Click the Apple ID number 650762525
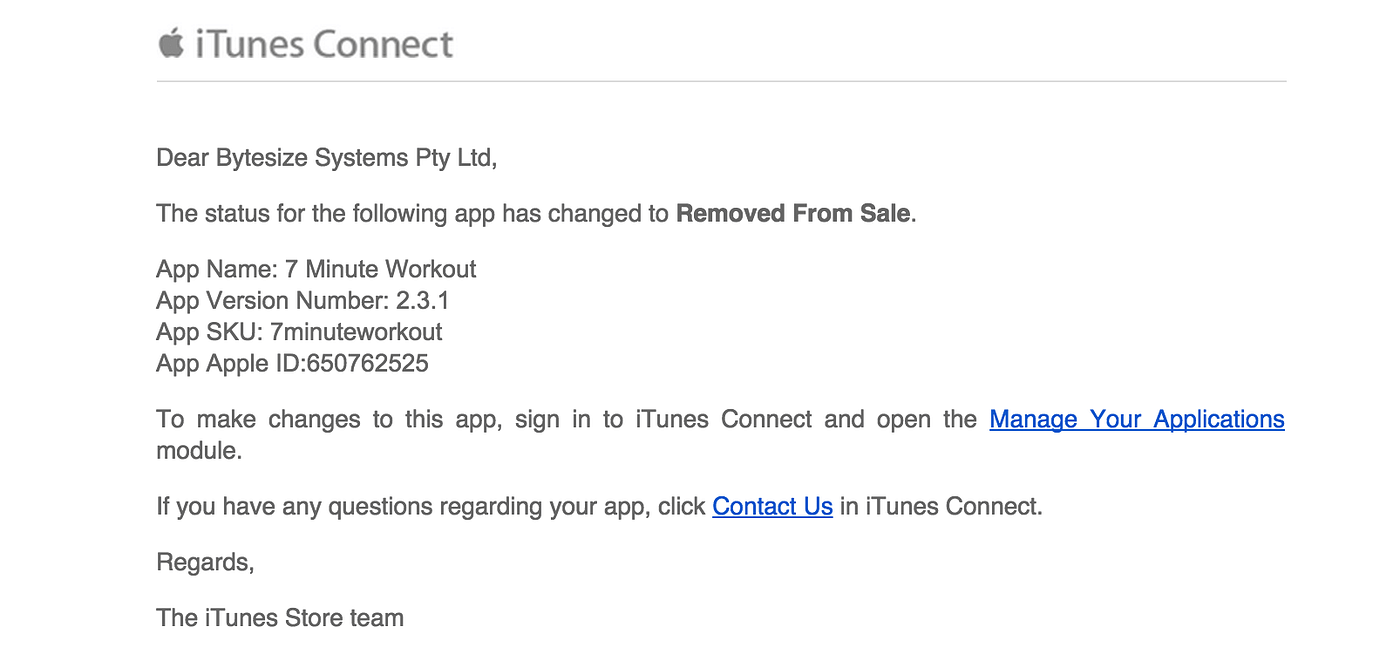The height and width of the screenshot is (663, 1400). point(368,363)
